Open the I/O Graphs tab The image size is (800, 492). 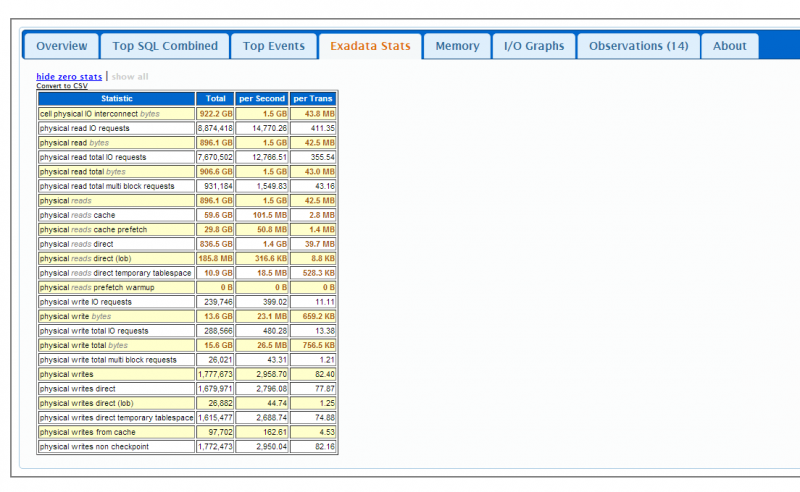click(534, 46)
